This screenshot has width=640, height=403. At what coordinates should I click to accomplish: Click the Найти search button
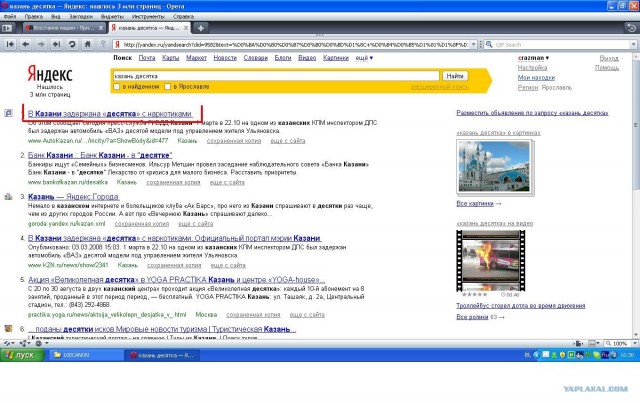point(455,76)
